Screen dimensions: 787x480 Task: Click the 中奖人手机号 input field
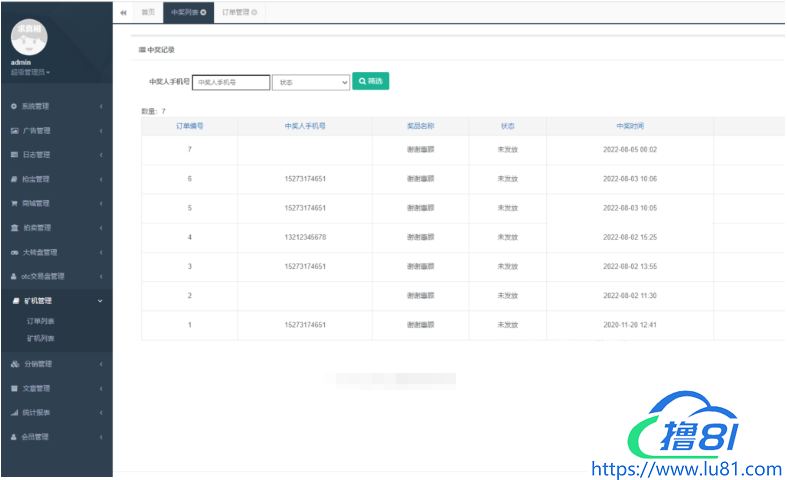[x=231, y=82]
